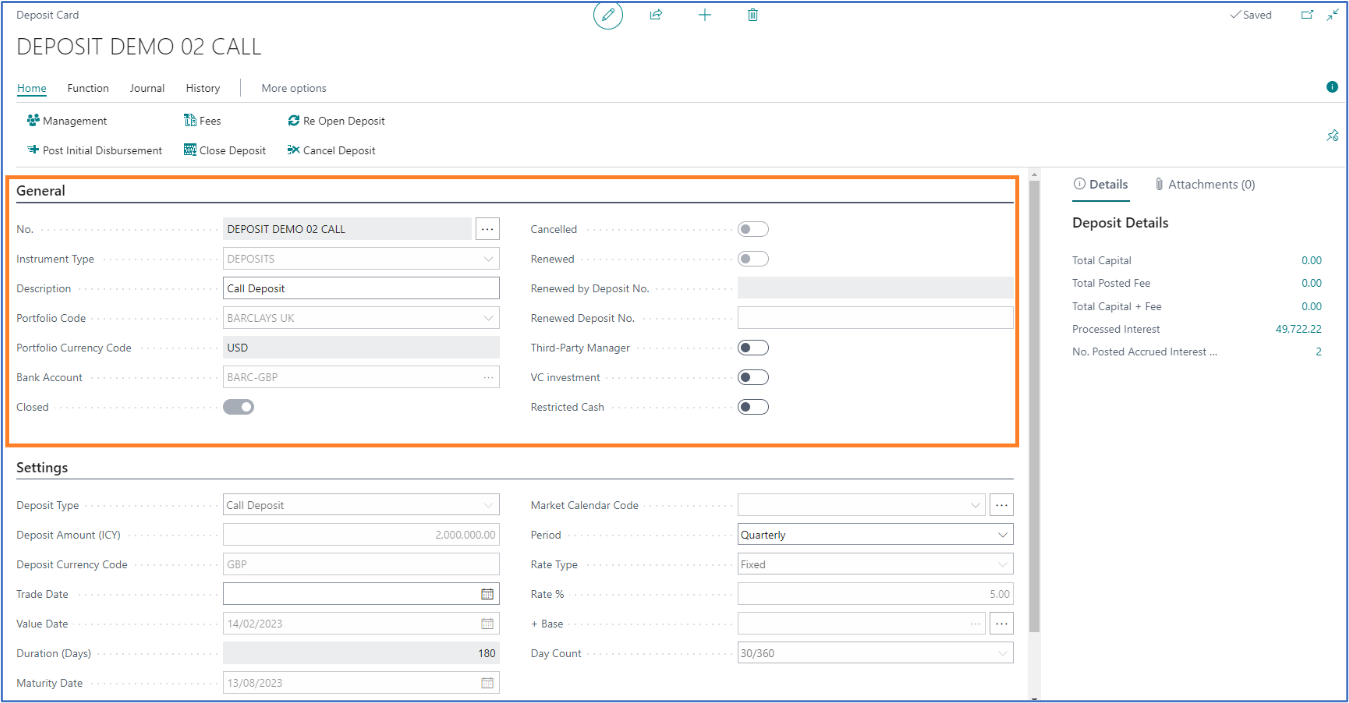Open the Fees action
Screen dimensions: 1349x703
pos(203,121)
